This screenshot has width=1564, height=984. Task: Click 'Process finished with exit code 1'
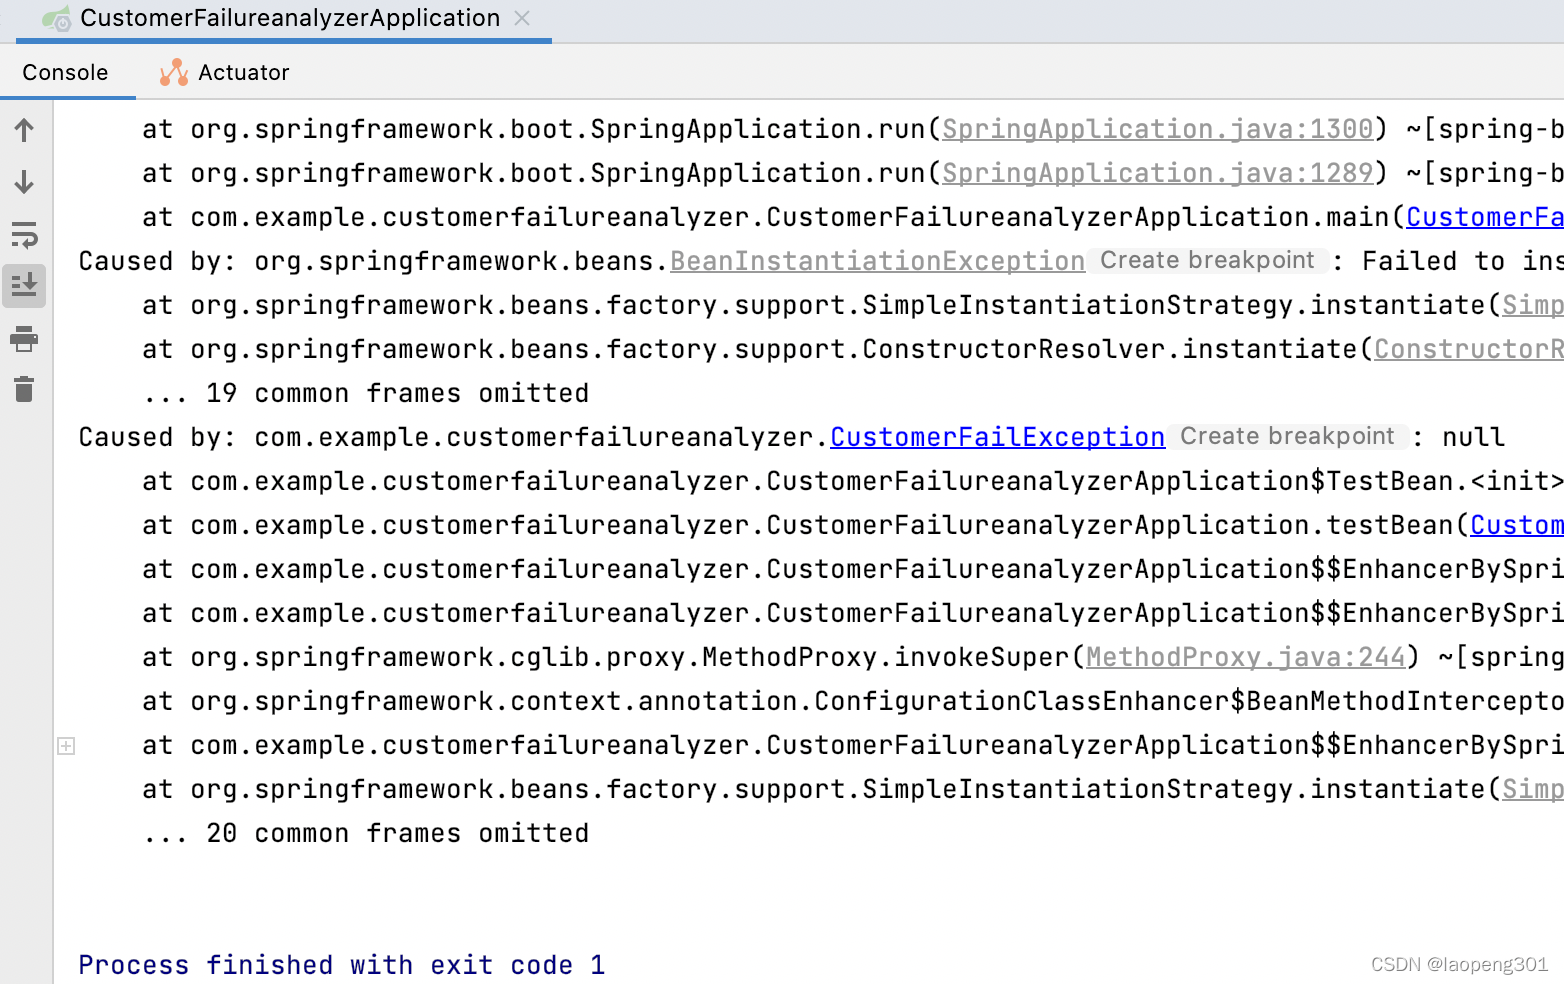click(342, 965)
